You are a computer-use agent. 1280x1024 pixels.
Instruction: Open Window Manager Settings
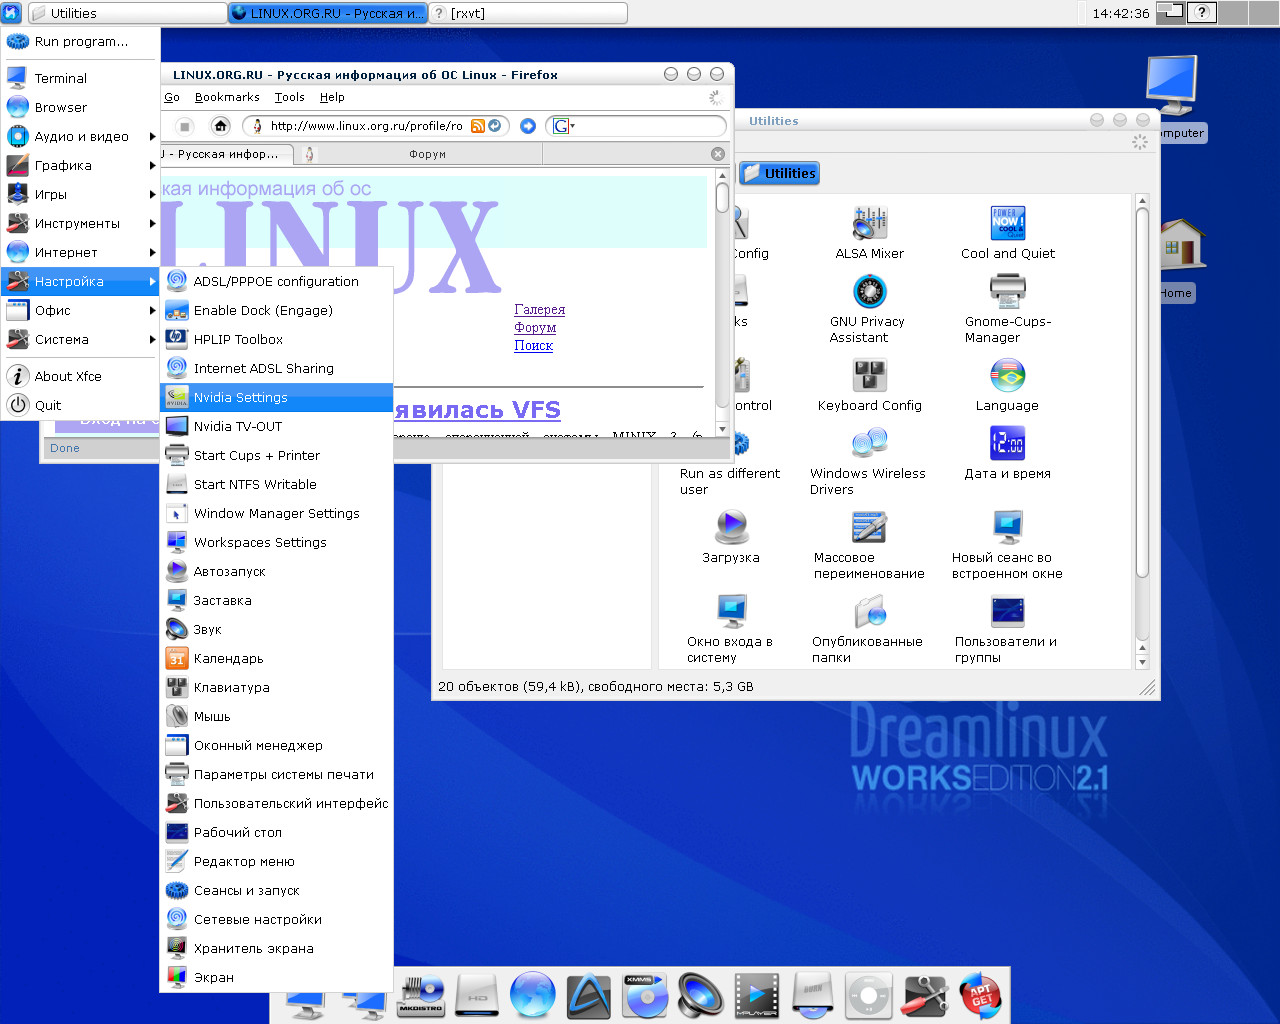tap(276, 513)
